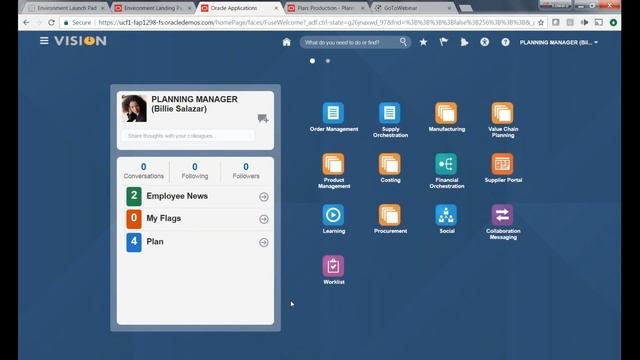This screenshot has height=360, width=640.
Task: Click the Vision logo
Action: [80, 41]
